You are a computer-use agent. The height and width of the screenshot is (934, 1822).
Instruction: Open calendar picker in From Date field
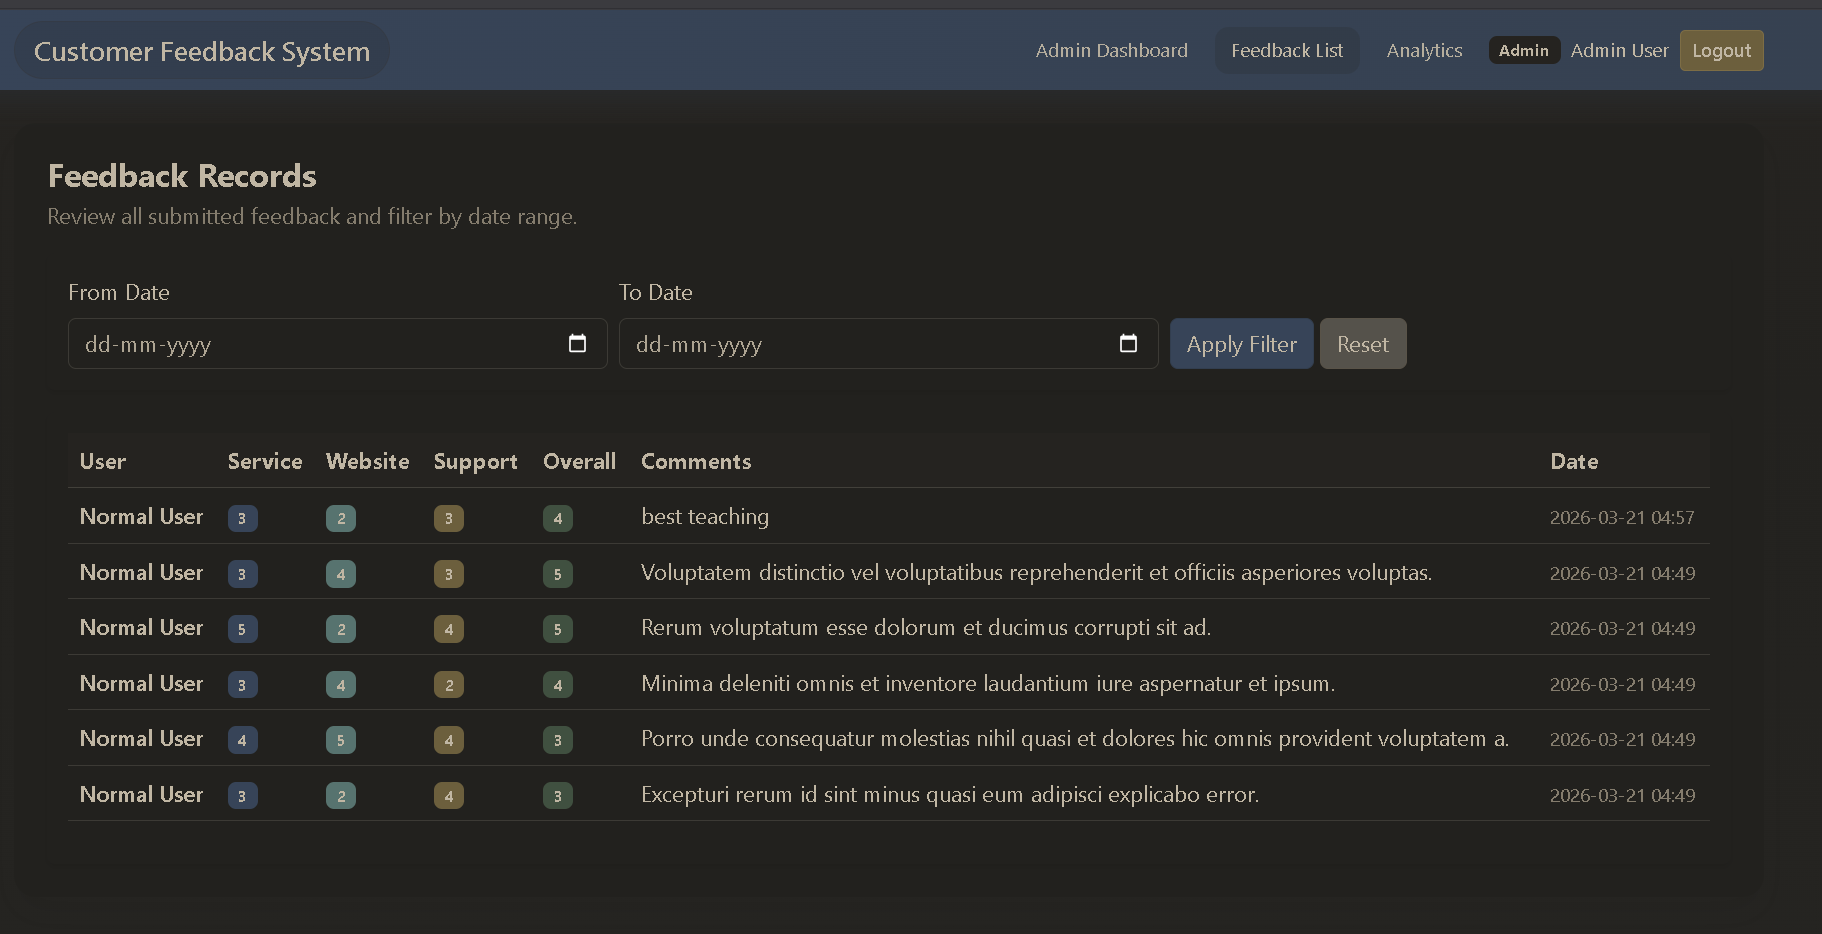(577, 344)
